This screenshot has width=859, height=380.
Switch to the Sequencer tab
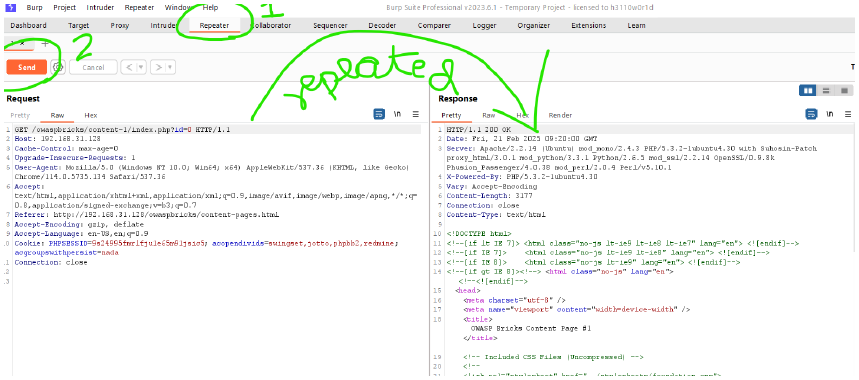pyautogui.click(x=330, y=26)
